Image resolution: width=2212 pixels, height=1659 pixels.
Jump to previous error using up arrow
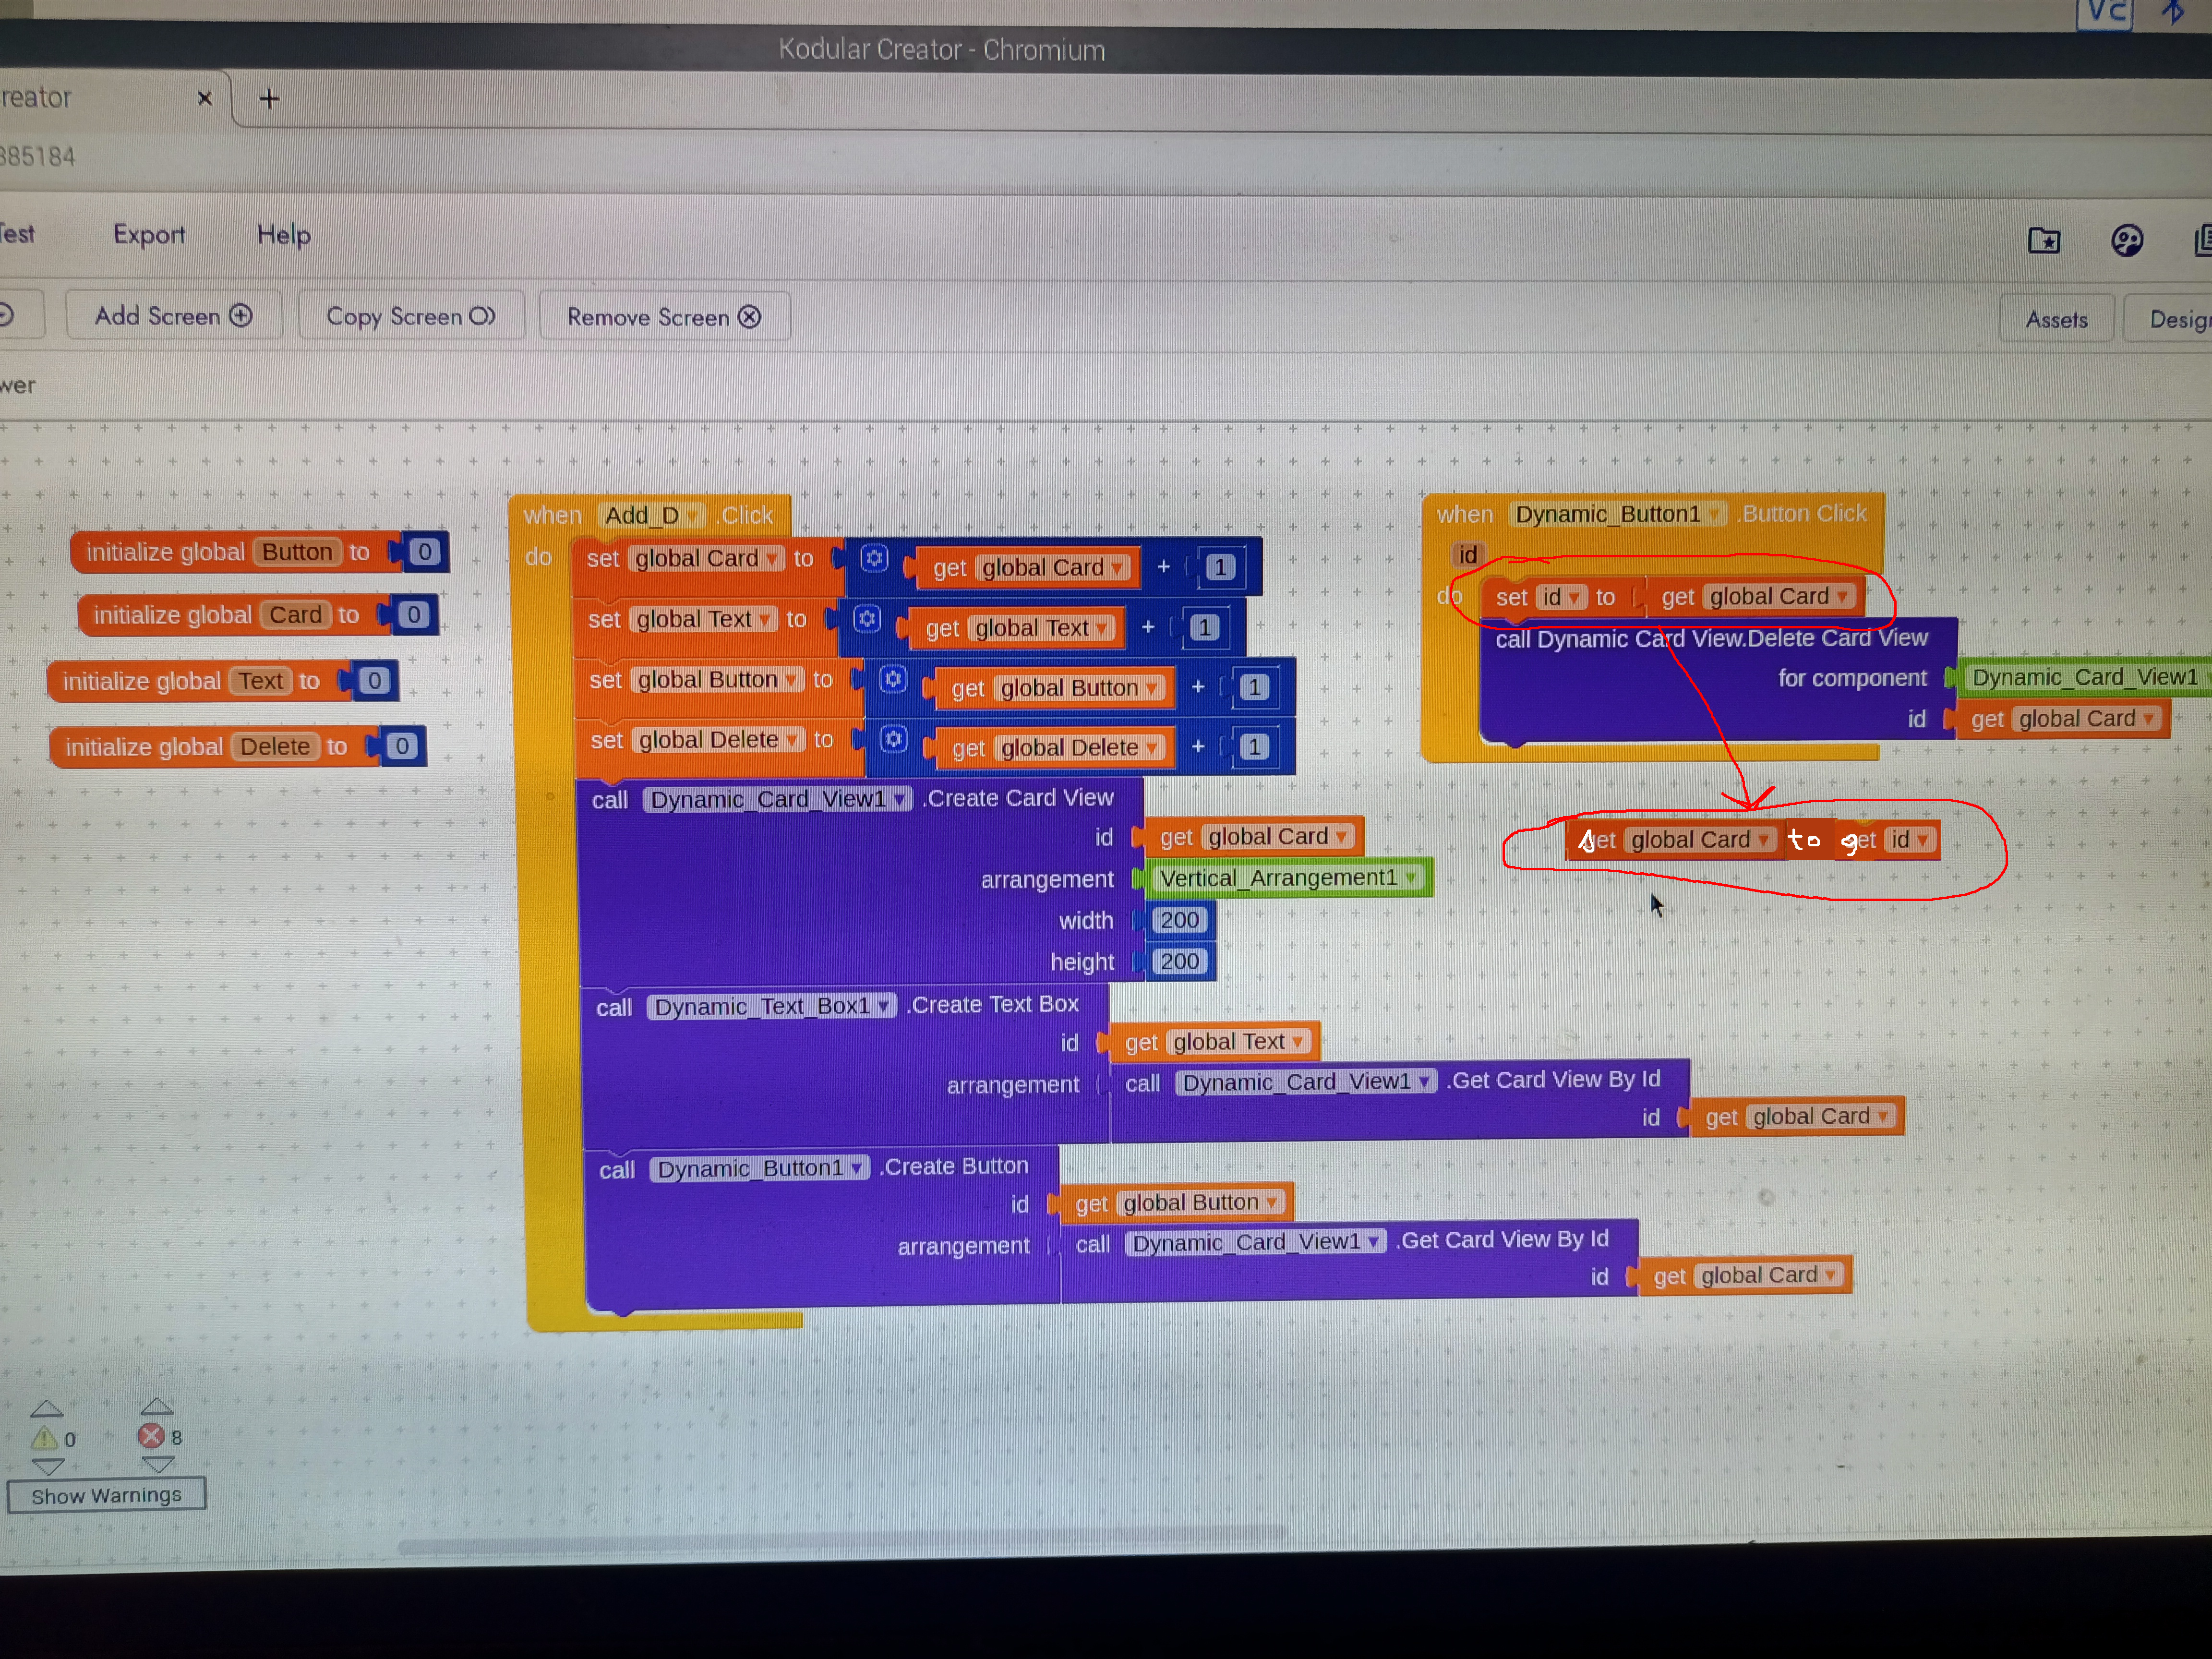coord(157,1407)
